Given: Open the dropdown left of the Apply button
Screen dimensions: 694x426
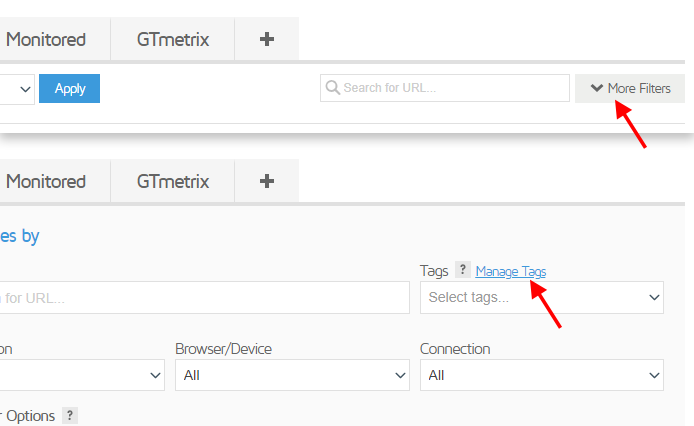Looking at the screenshot, I should (17, 89).
